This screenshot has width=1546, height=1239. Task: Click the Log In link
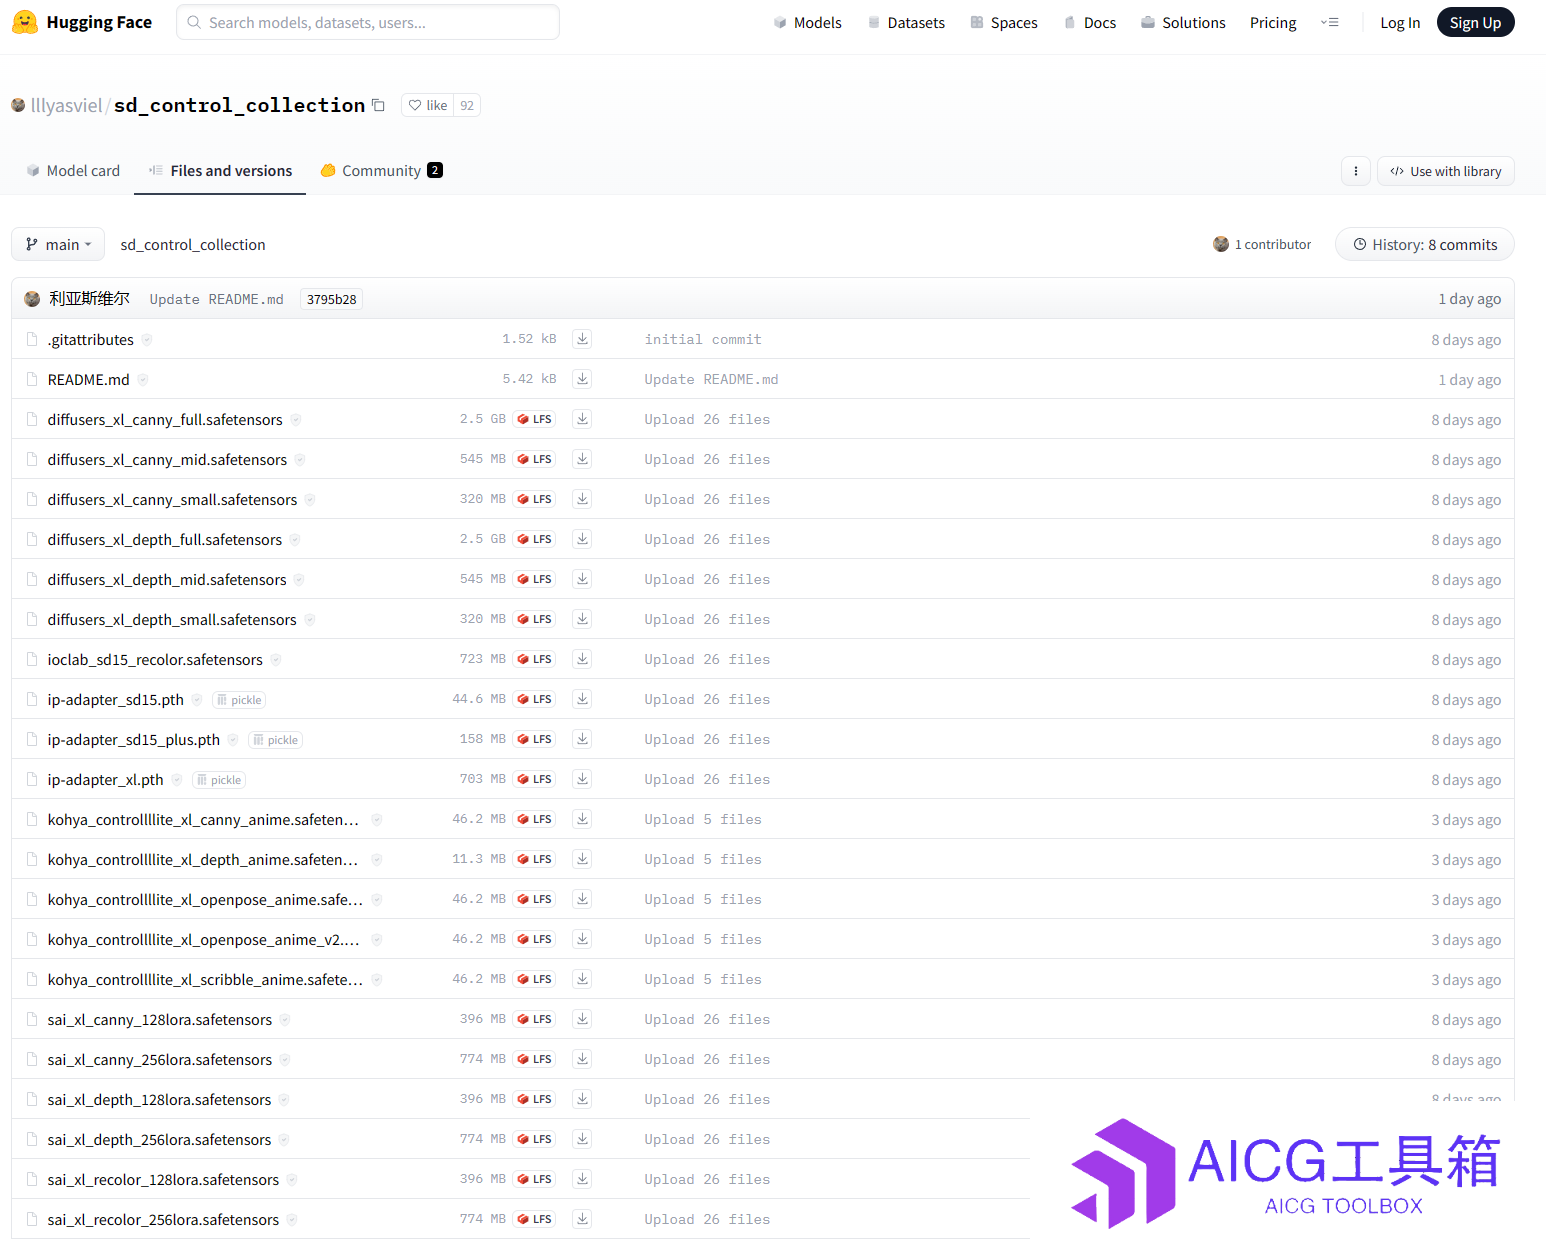click(1400, 22)
